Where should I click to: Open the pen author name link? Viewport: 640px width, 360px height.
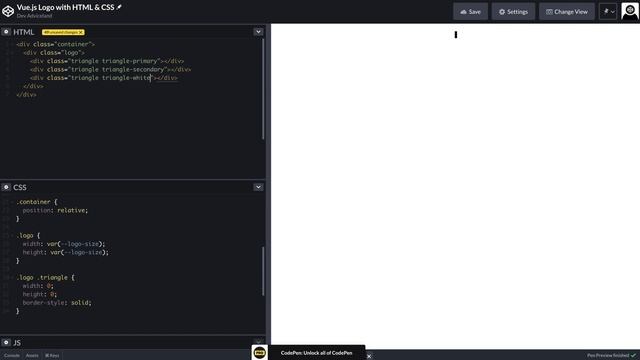coord(34,16)
